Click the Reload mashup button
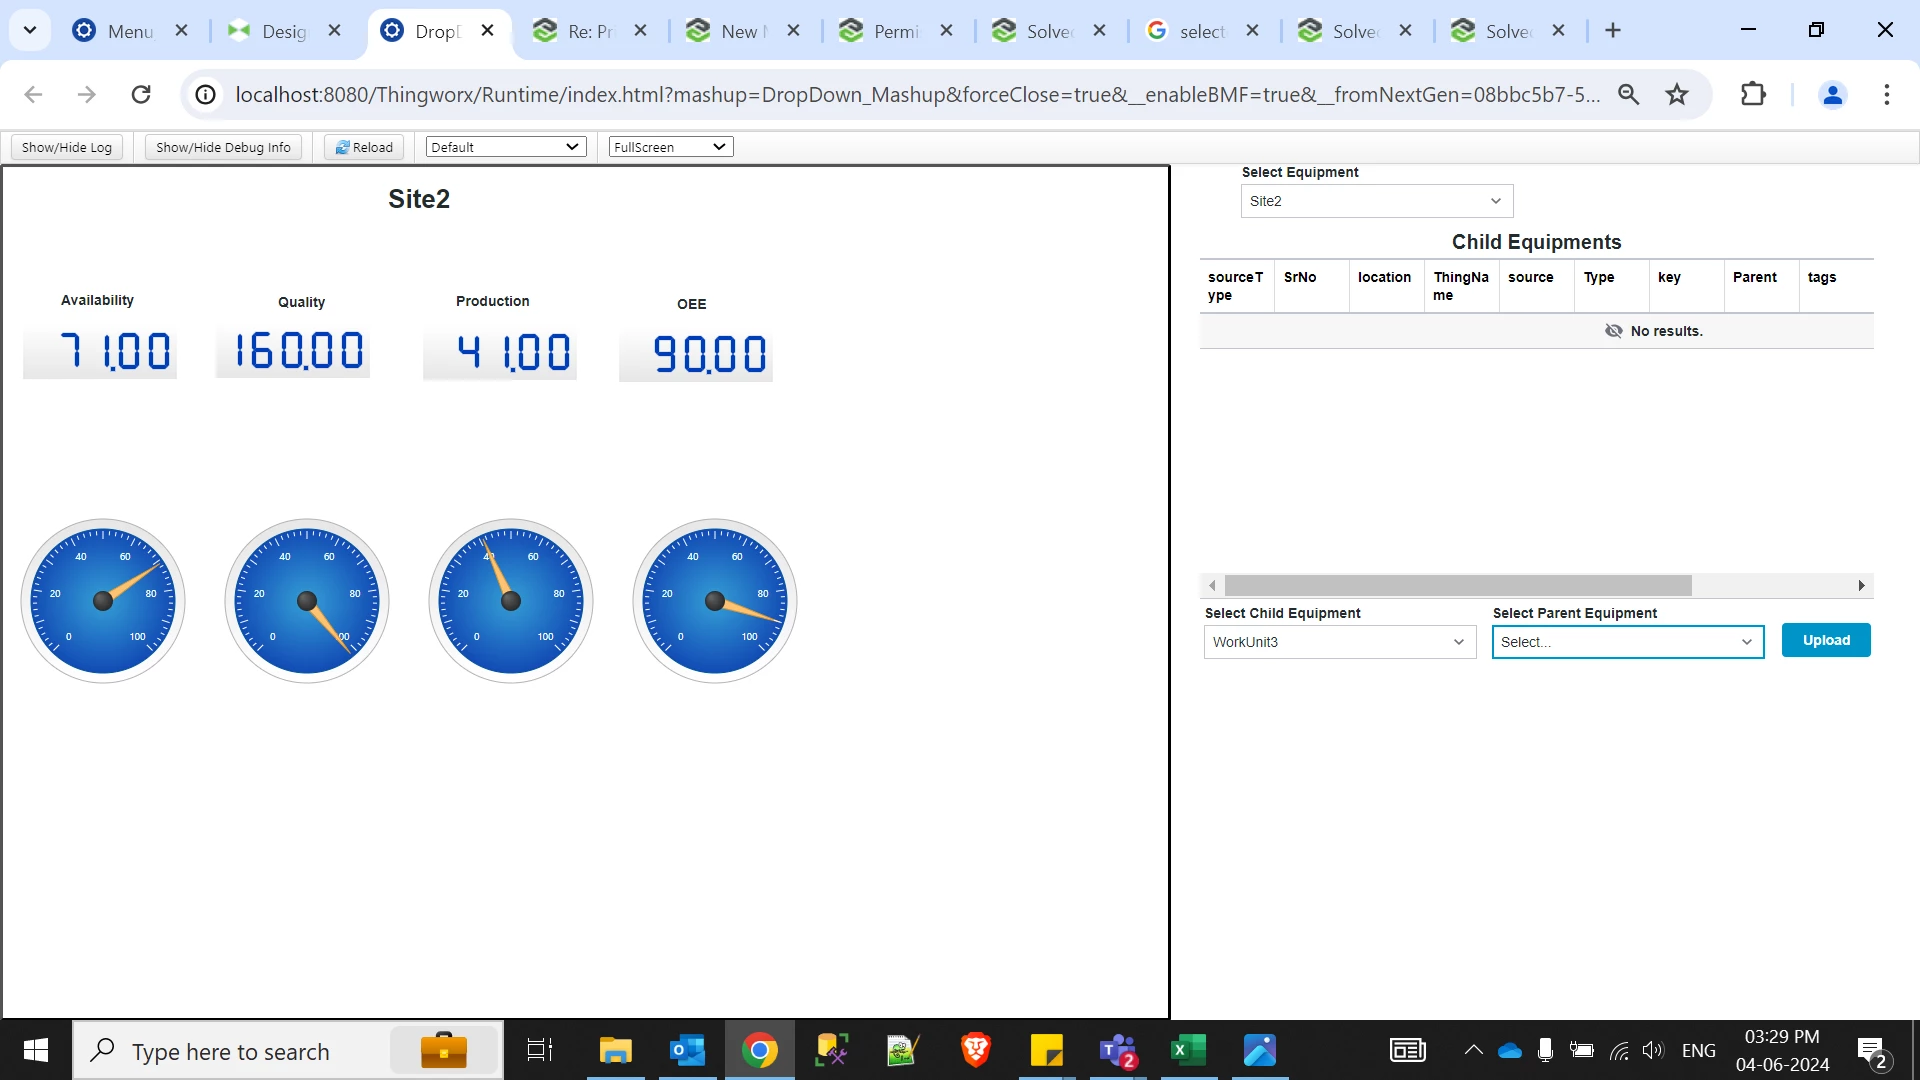The image size is (1920, 1080). (x=364, y=147)
